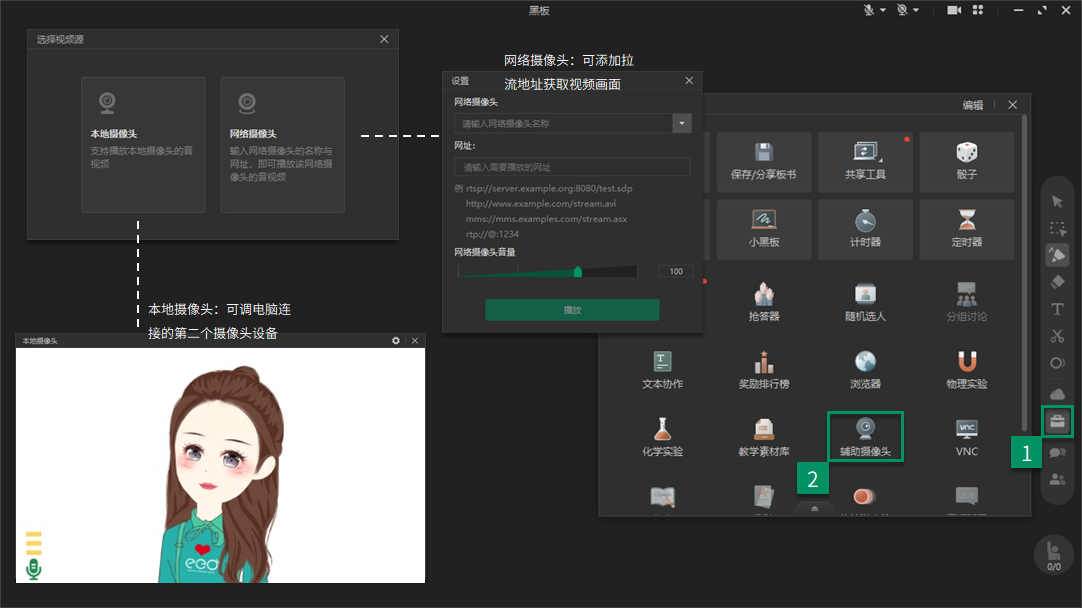Screen dimensions: 1082x608
Task: Open the 化学实验 chemistry lab tool
Action: (x=662, y=438)
